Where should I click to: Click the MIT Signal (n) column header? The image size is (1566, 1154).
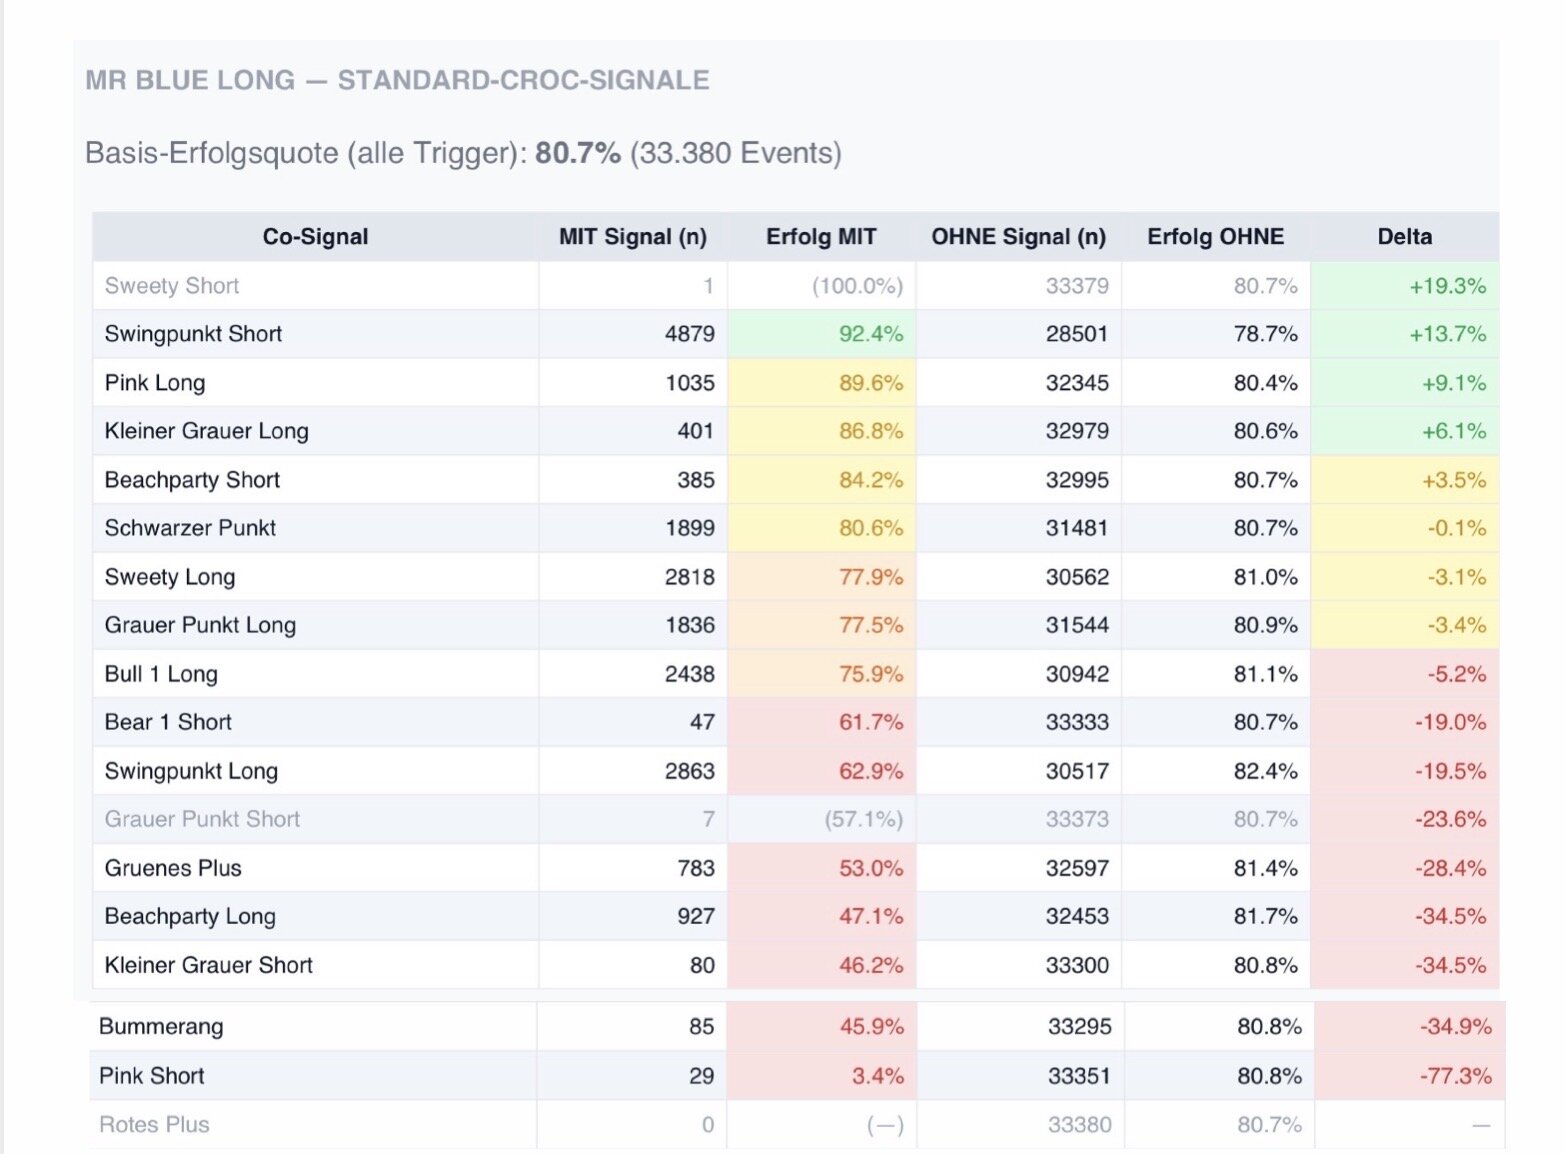[x=632, y=237]
